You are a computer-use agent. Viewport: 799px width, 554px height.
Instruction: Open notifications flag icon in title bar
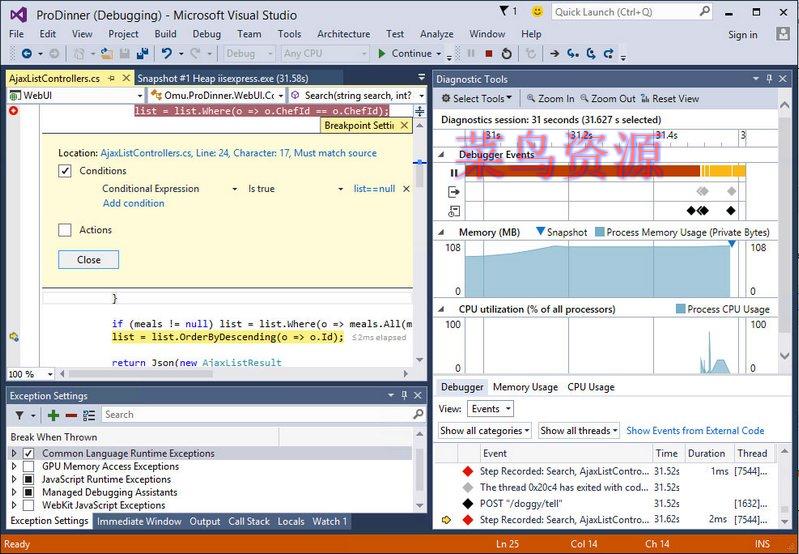tap(504, 11)
